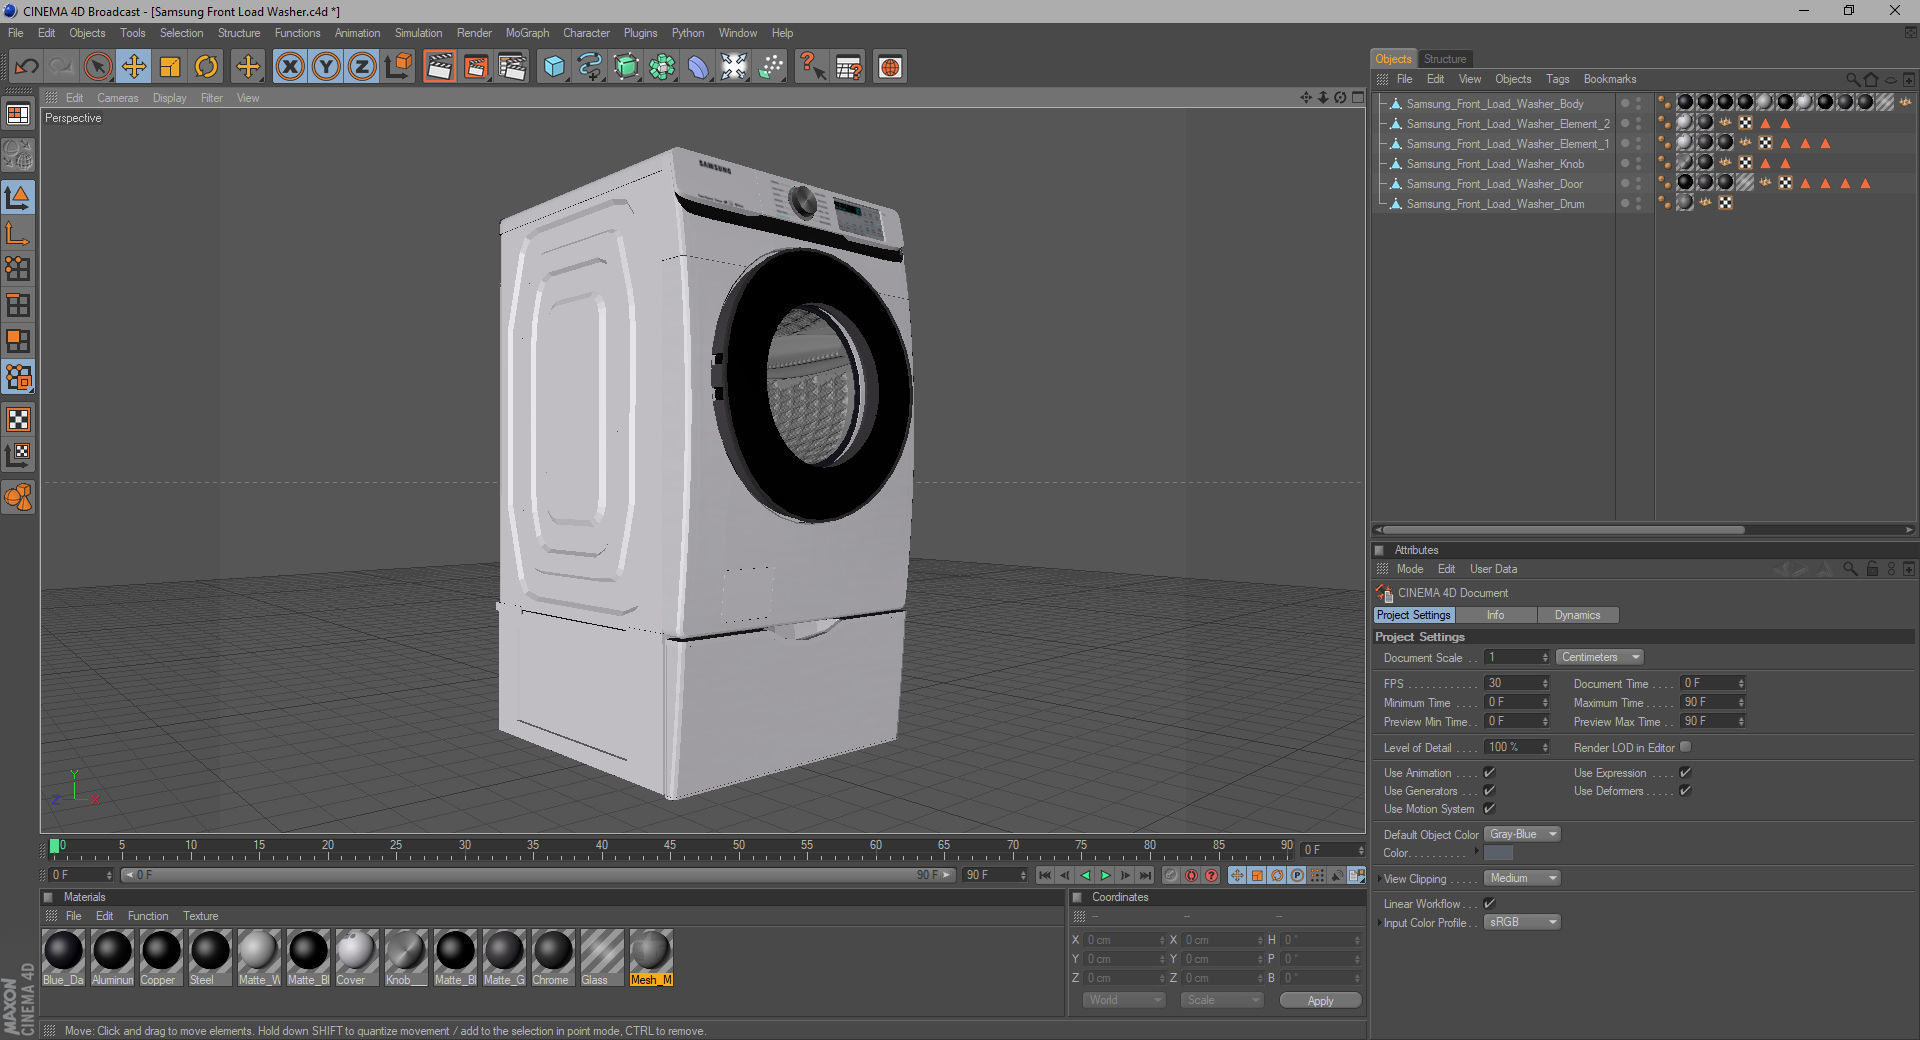Toggle Y axis lock
This screenshot has height=1040, width=1920.
click(326, 67)
